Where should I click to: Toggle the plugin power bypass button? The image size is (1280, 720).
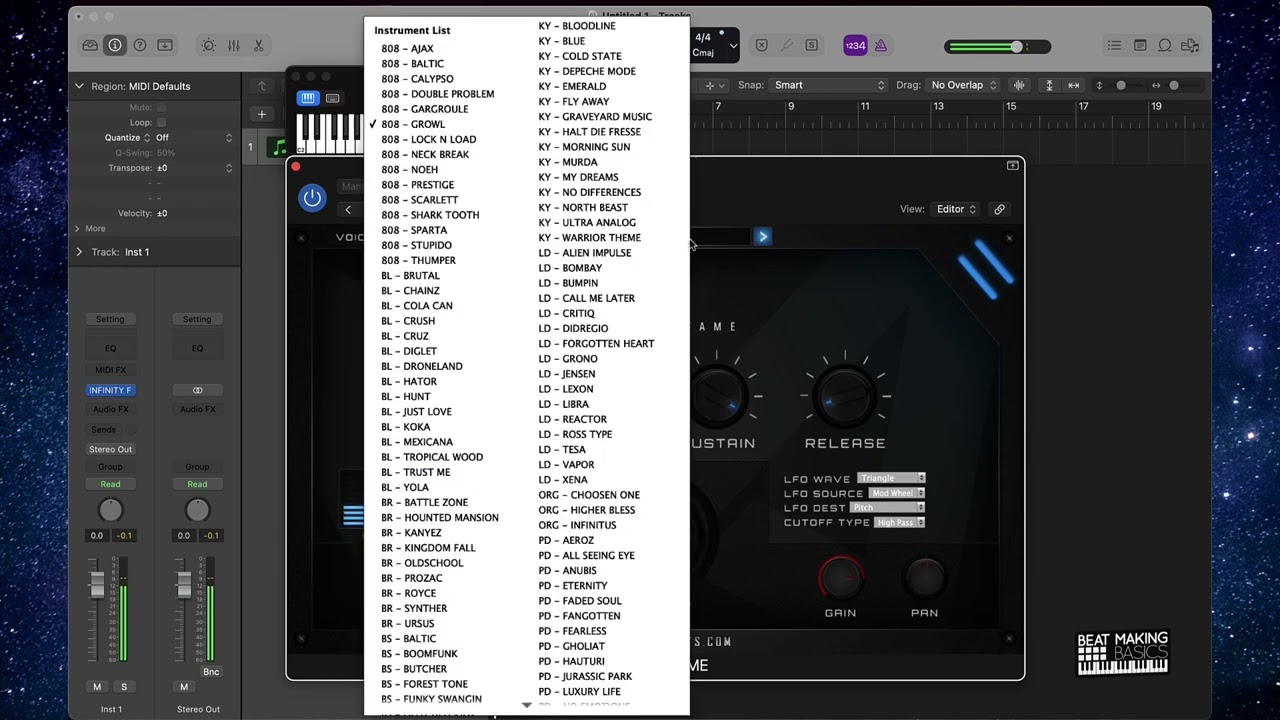tap(312, 198)
